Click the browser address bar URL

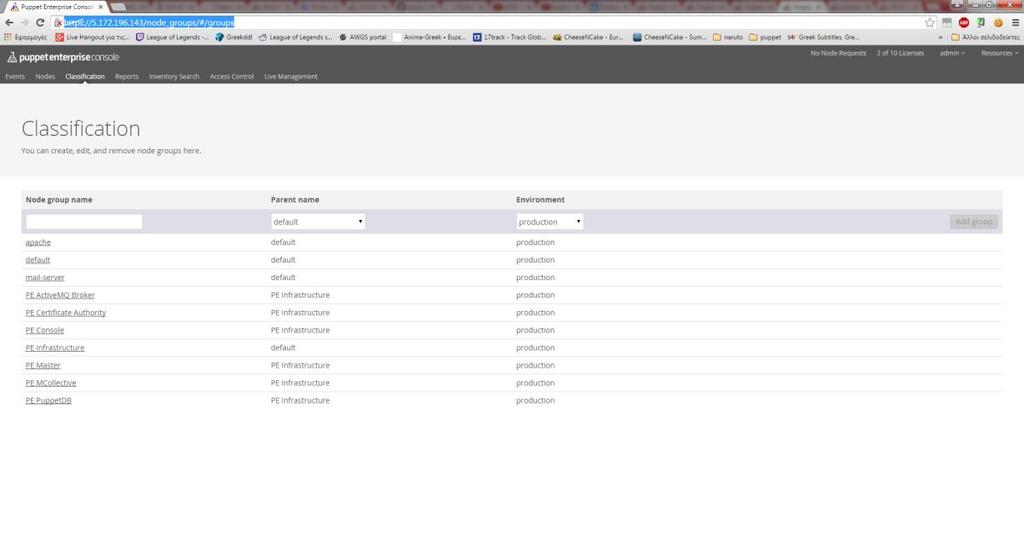pyautogui.click(x=149, y=22)
